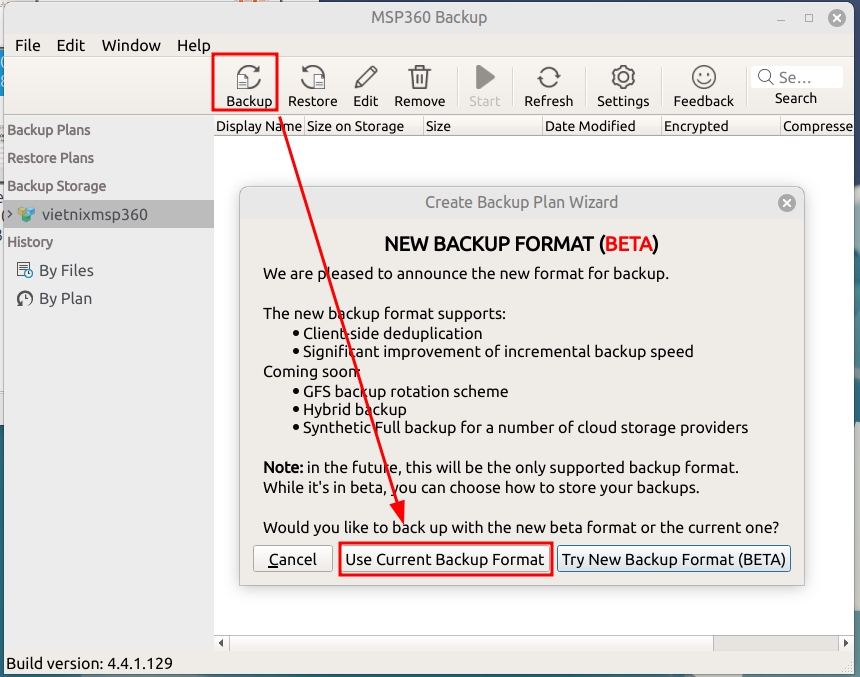This screenshot has height=677, width=860.
Task: Choose Try New Backup Format (BETA)
Action: point(674,559)
